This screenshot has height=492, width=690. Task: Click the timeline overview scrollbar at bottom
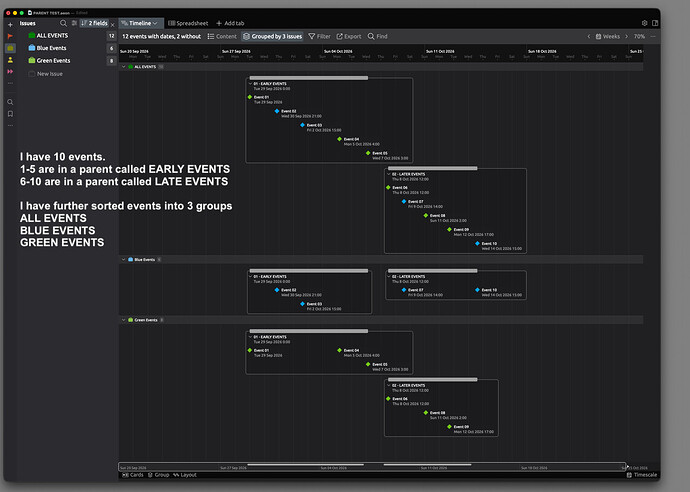click(372, 466)
